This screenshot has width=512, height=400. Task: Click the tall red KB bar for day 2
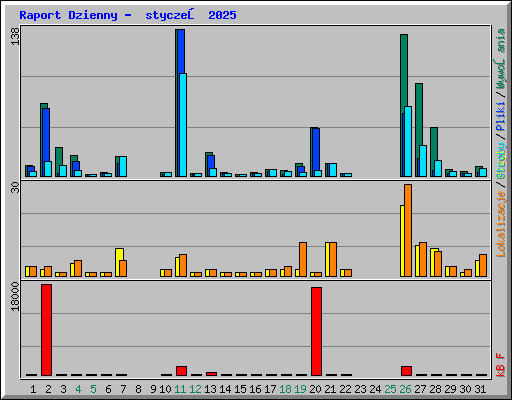pyautogui.click(x=46, y=330)
